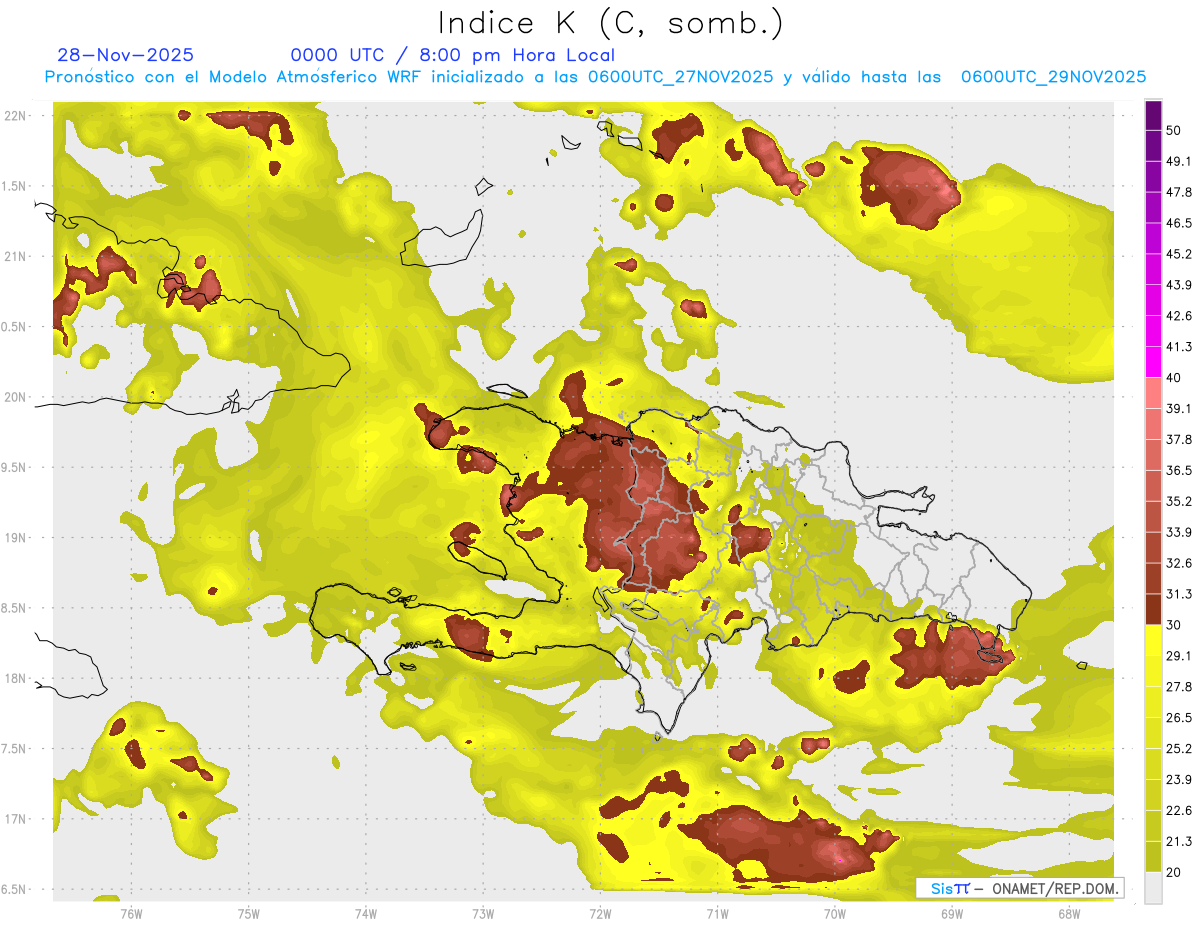The width and height of the screenshot is (1200, 927).
Task: Pick the light gray swatch below 20
Action: (x=1153, y=888)
